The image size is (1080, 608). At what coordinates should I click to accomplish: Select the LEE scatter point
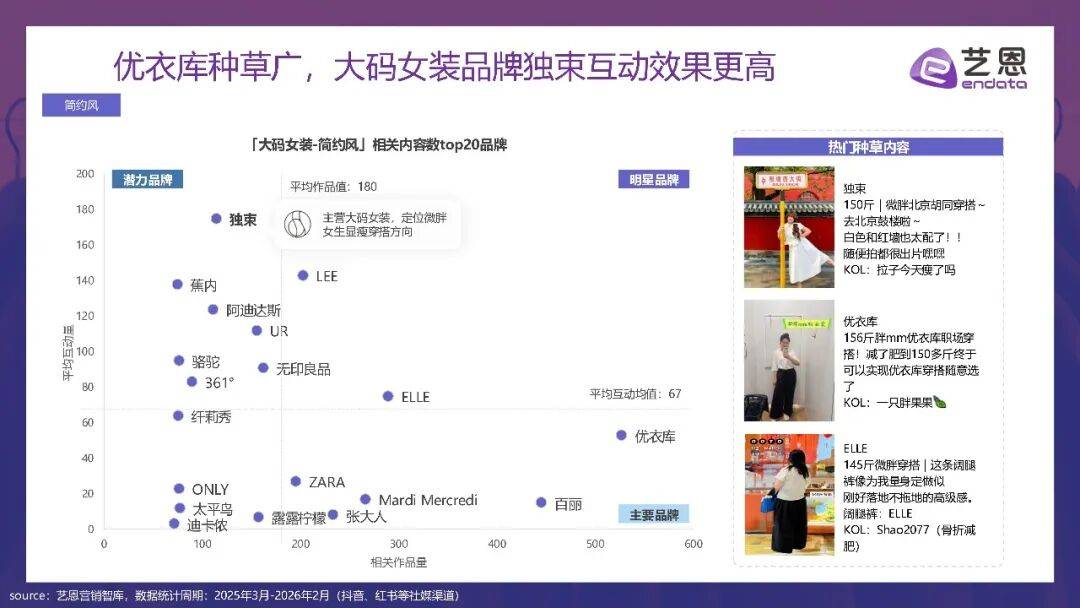click(x=303, y=275)
